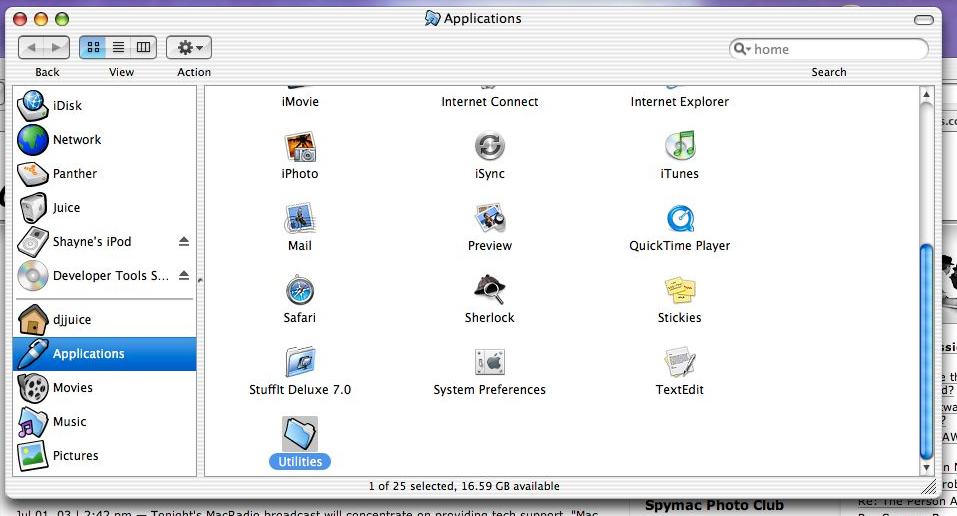Image resolution: width=957 pixels, height=516 pixels.
Task: Toggle toolbar with the top-right pill button
Action: pos(923,20)
